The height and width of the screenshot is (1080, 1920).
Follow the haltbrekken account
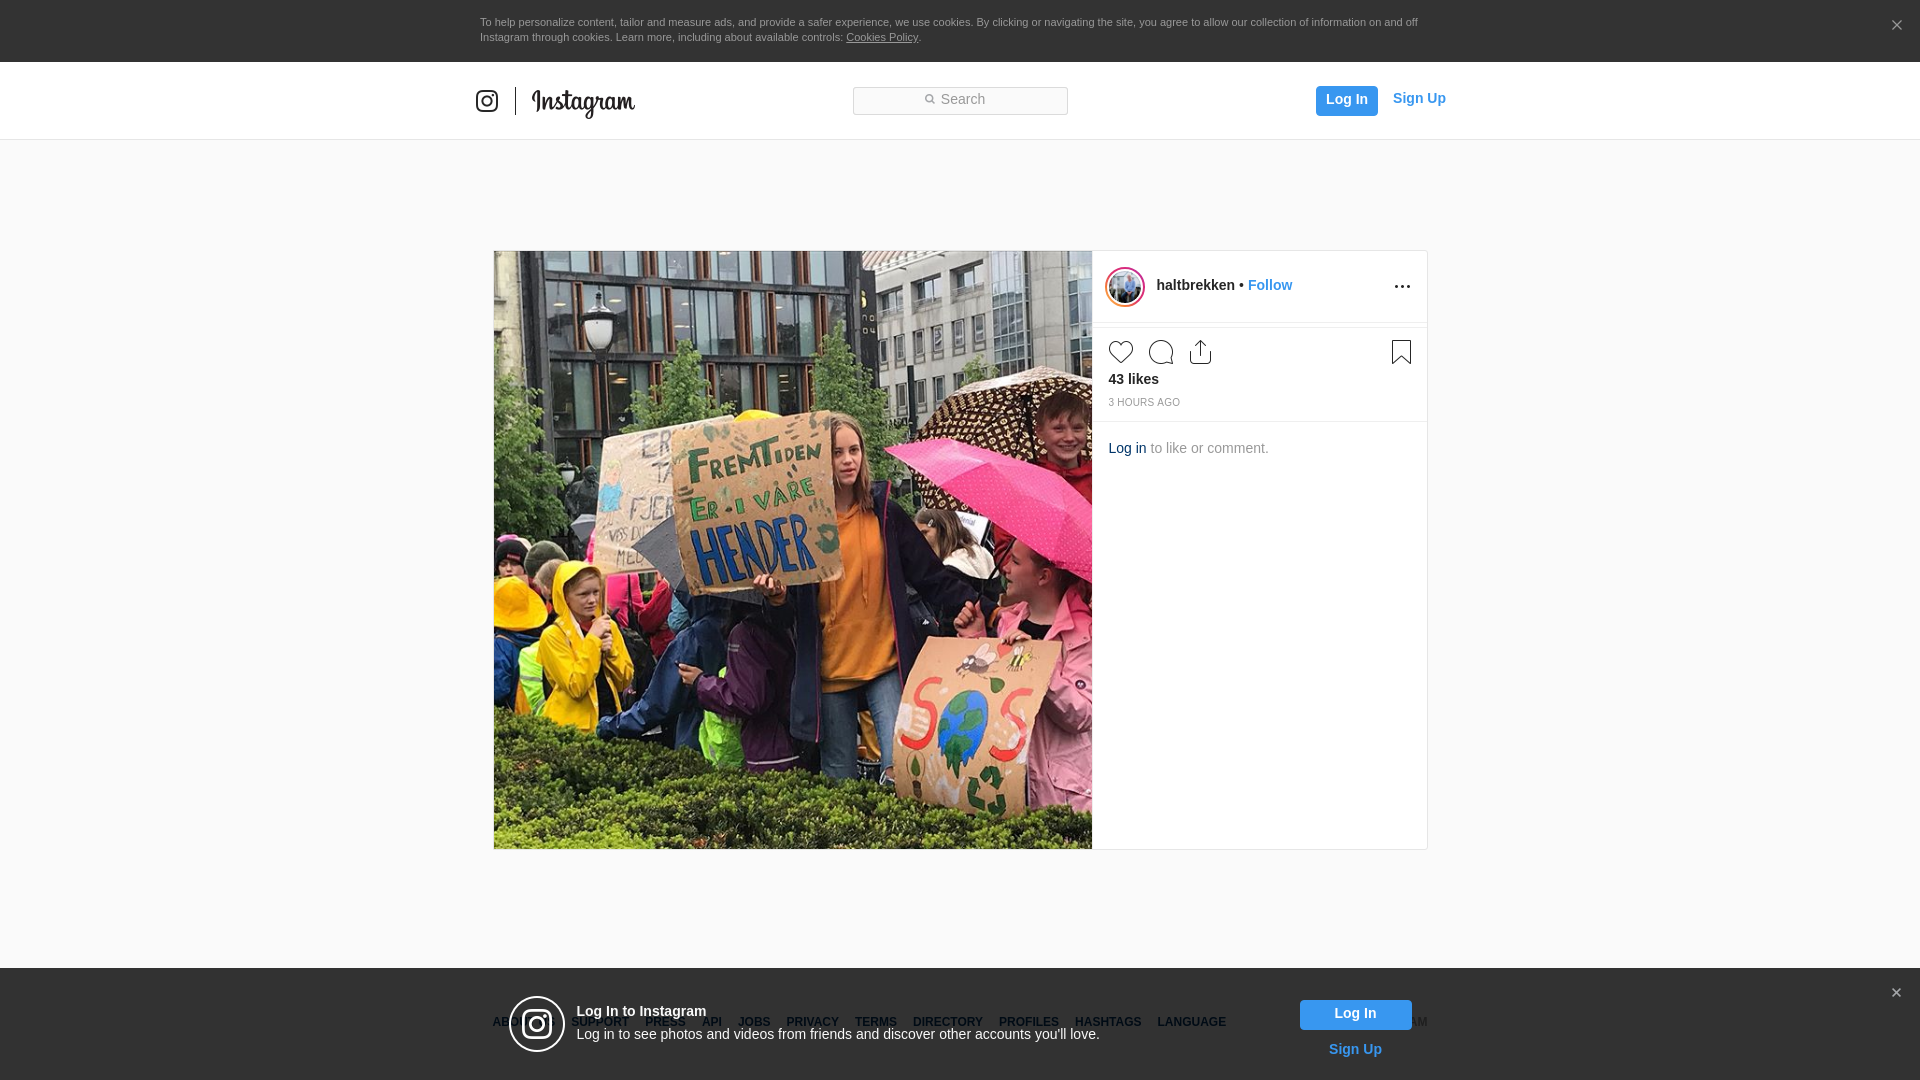click(x=1270, y=285)
